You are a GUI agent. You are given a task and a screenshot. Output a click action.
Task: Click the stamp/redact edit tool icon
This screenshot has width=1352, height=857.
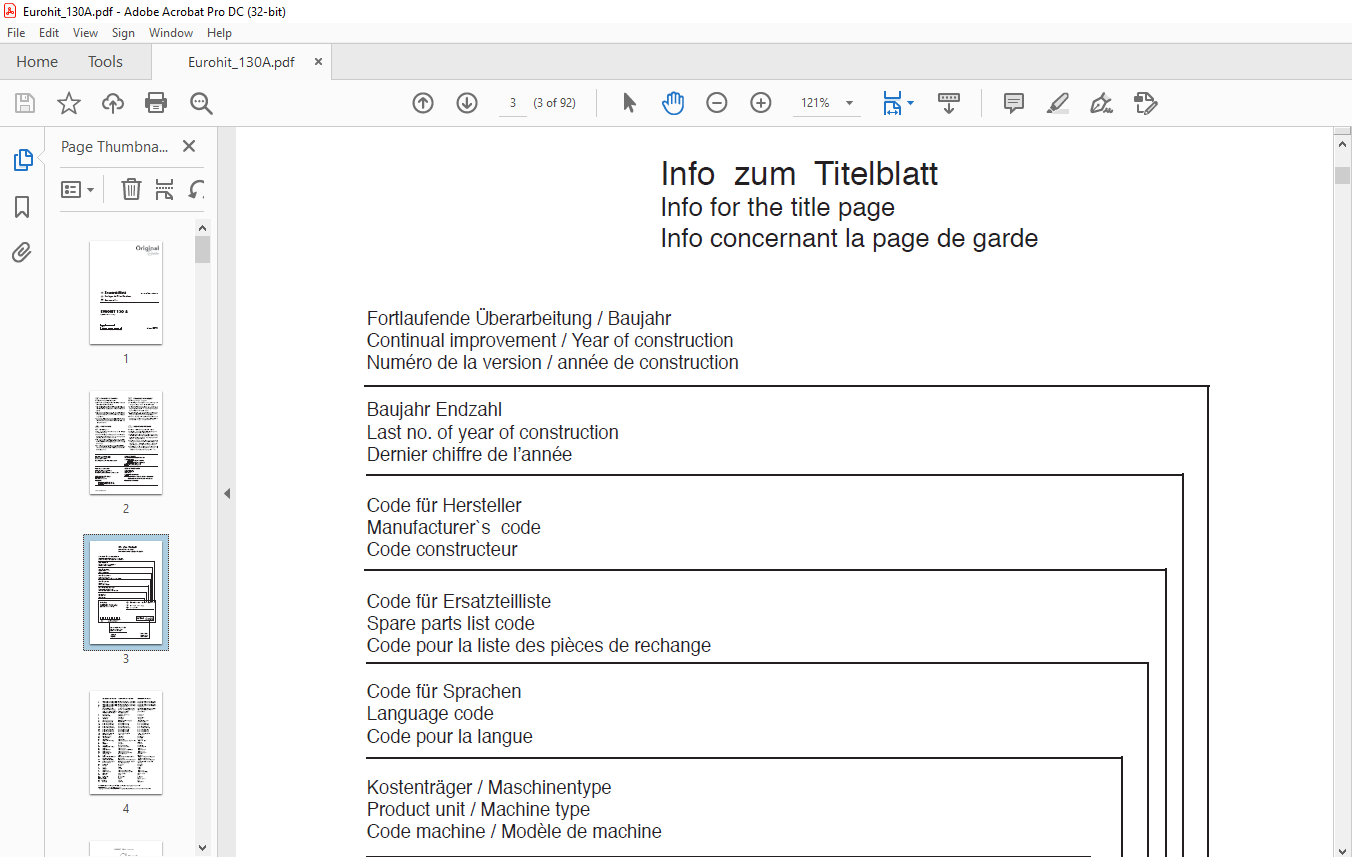1146,103
